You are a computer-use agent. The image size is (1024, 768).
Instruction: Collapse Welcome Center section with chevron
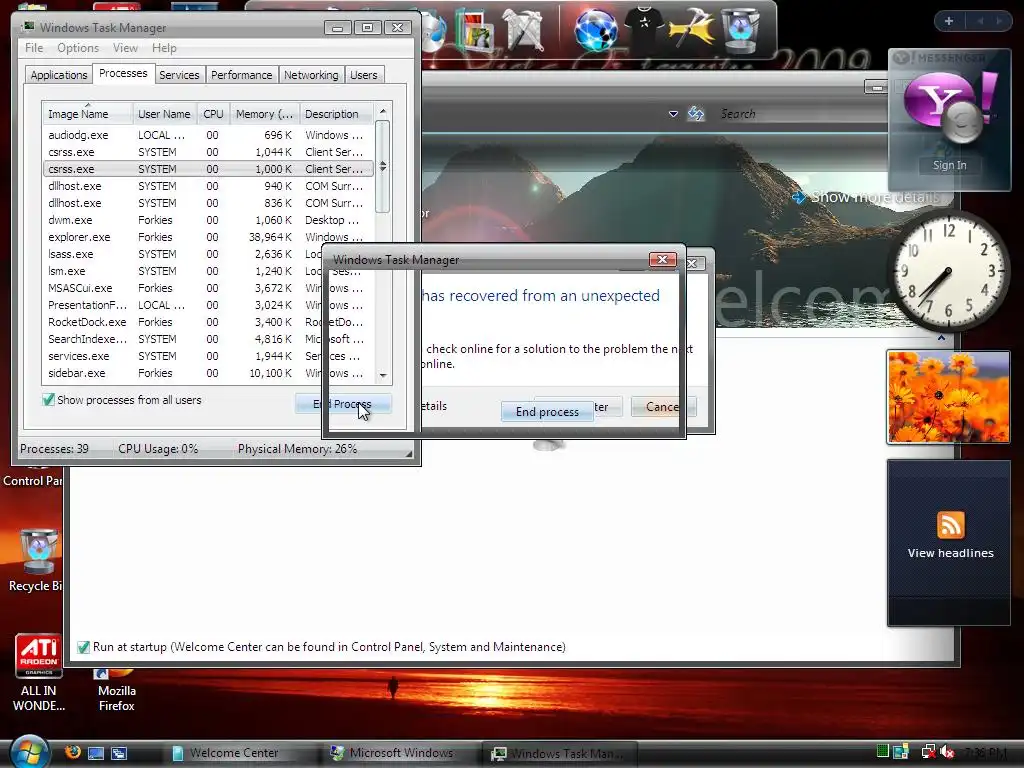(x=941, y=338)
